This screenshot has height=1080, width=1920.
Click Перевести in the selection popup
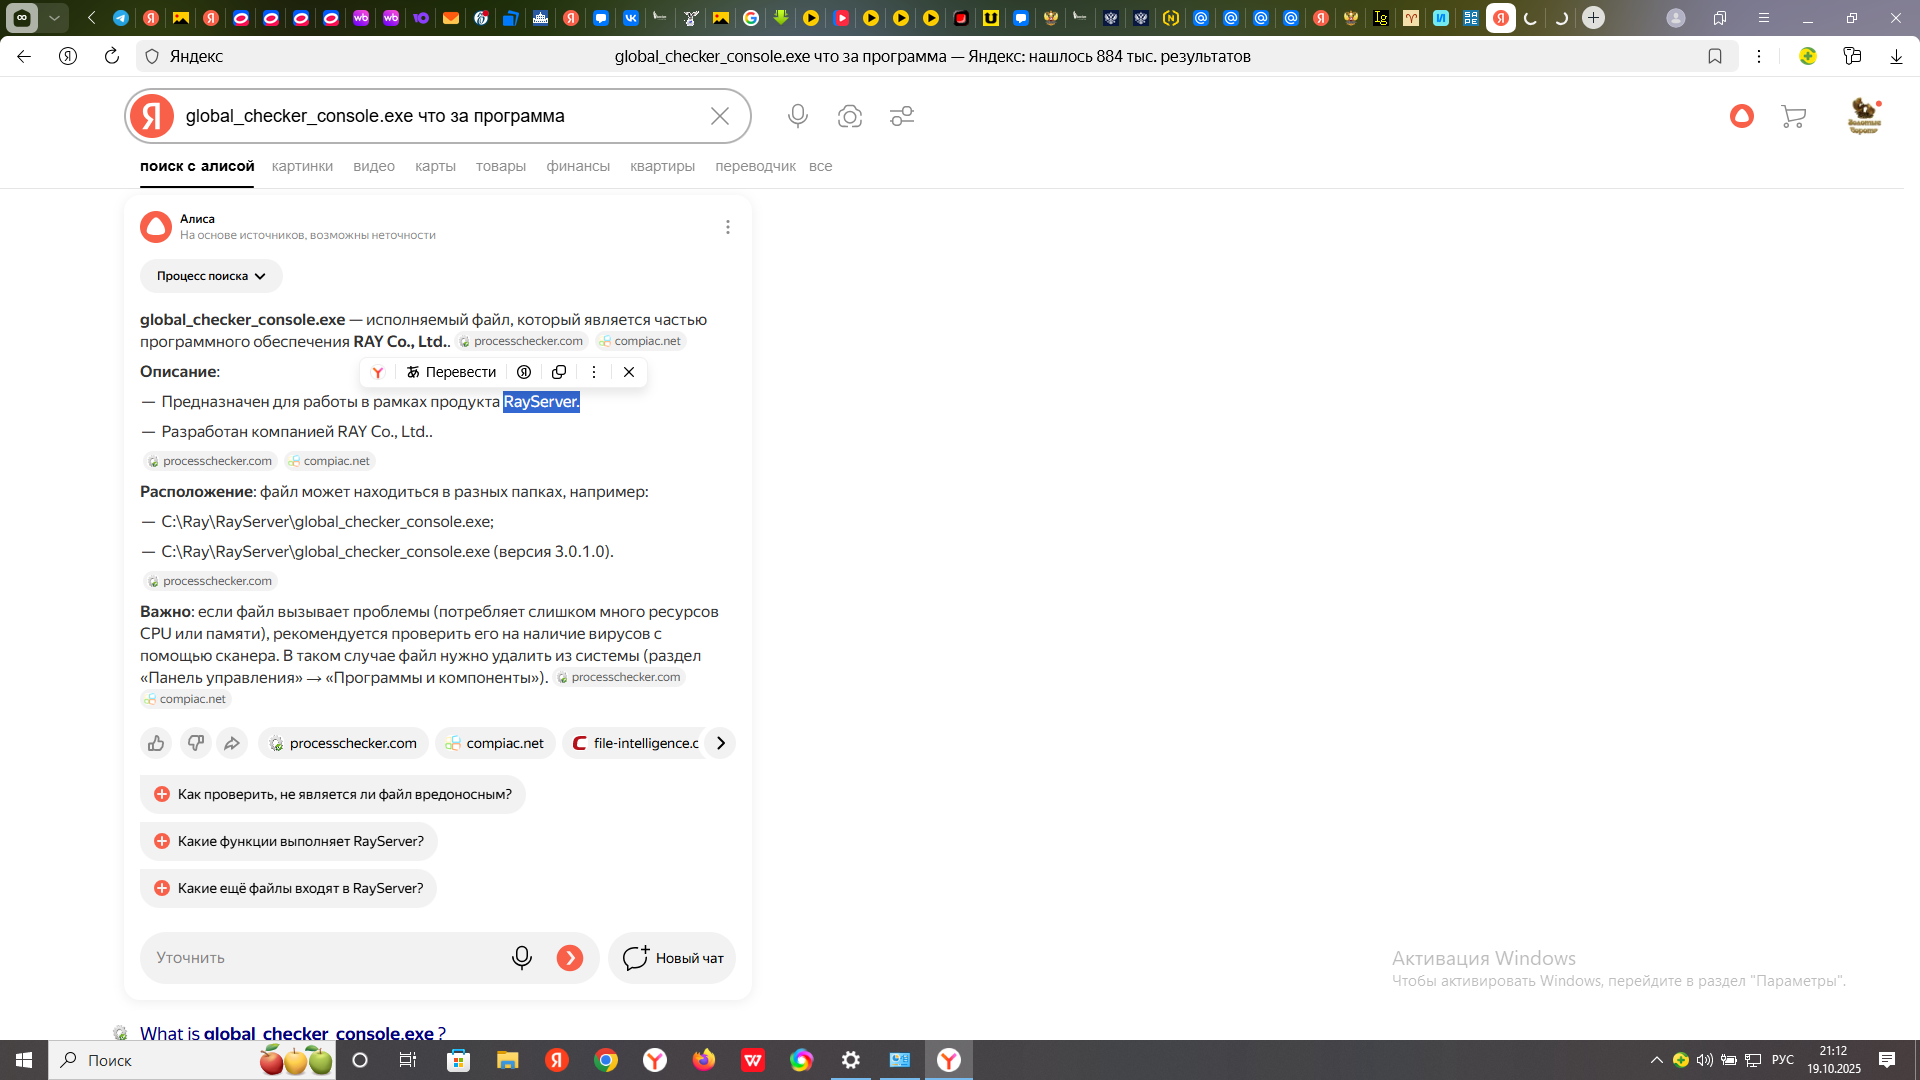(x=451, y=372)
